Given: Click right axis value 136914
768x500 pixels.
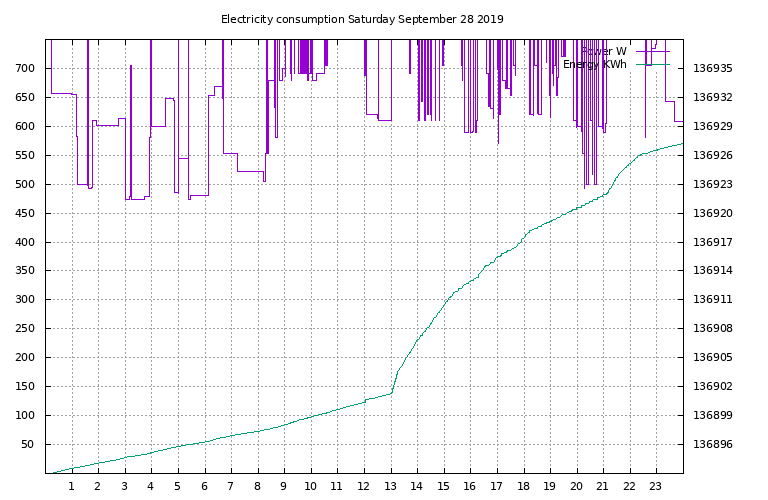Looking at the screenshot, I should tap(713, 270).
